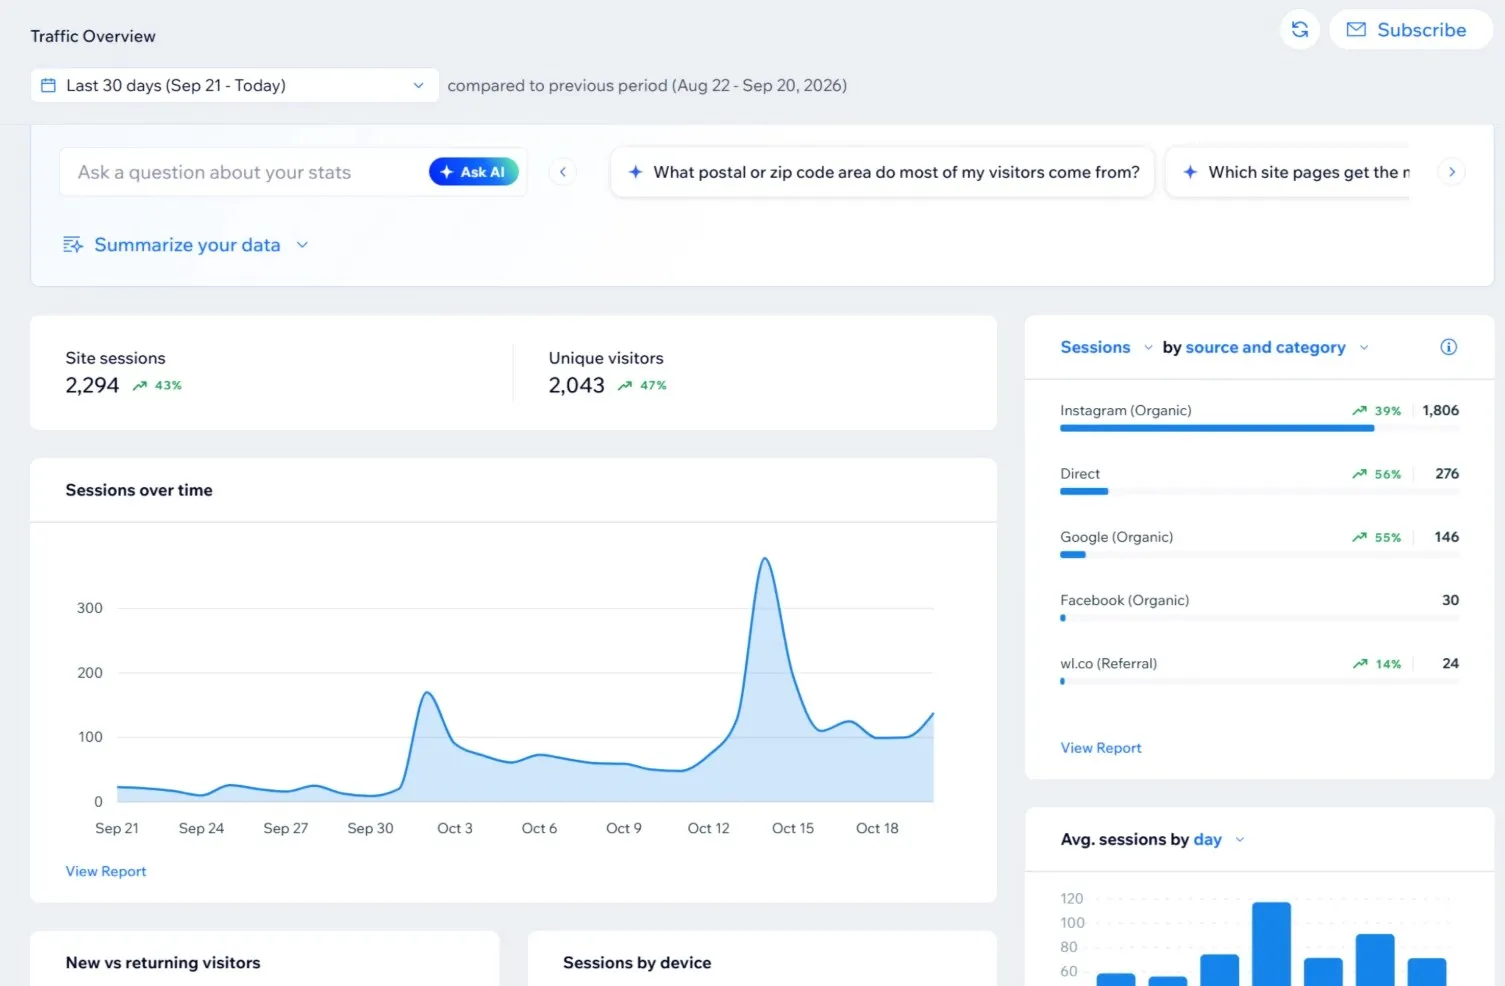Click the refresh data icon
This screenshot has height=986, width=1505.
pyautogui.click(x=1299, y=30)
